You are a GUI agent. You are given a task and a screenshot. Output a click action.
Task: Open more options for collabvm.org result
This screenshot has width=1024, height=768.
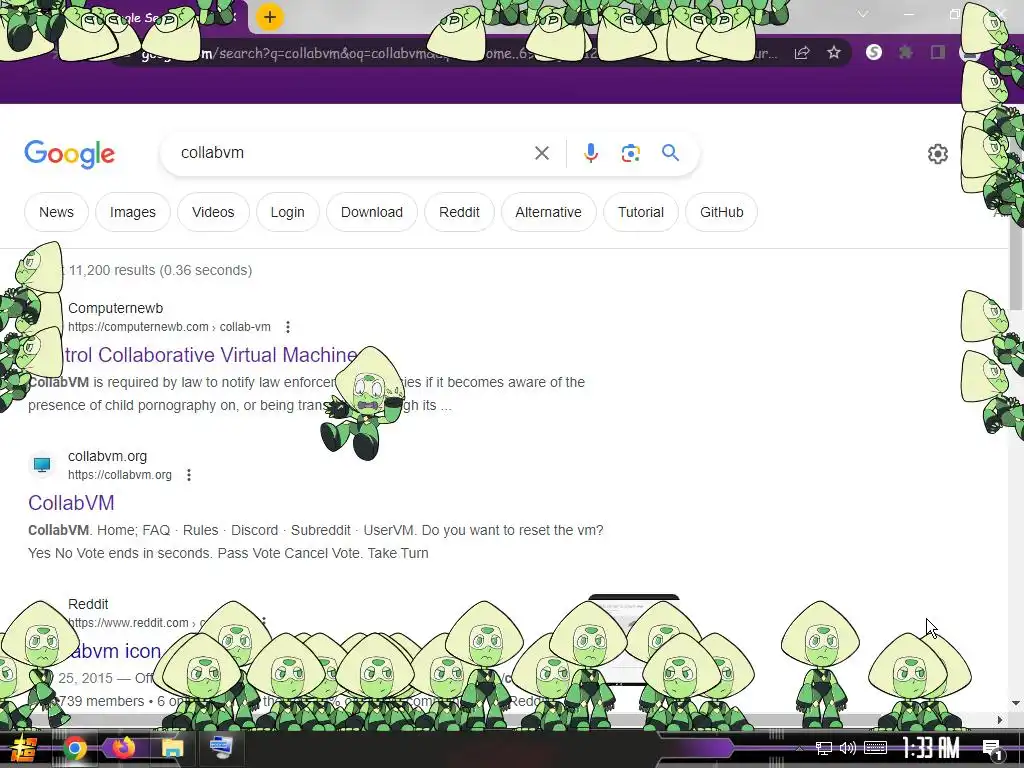click(x=189, y=475)
